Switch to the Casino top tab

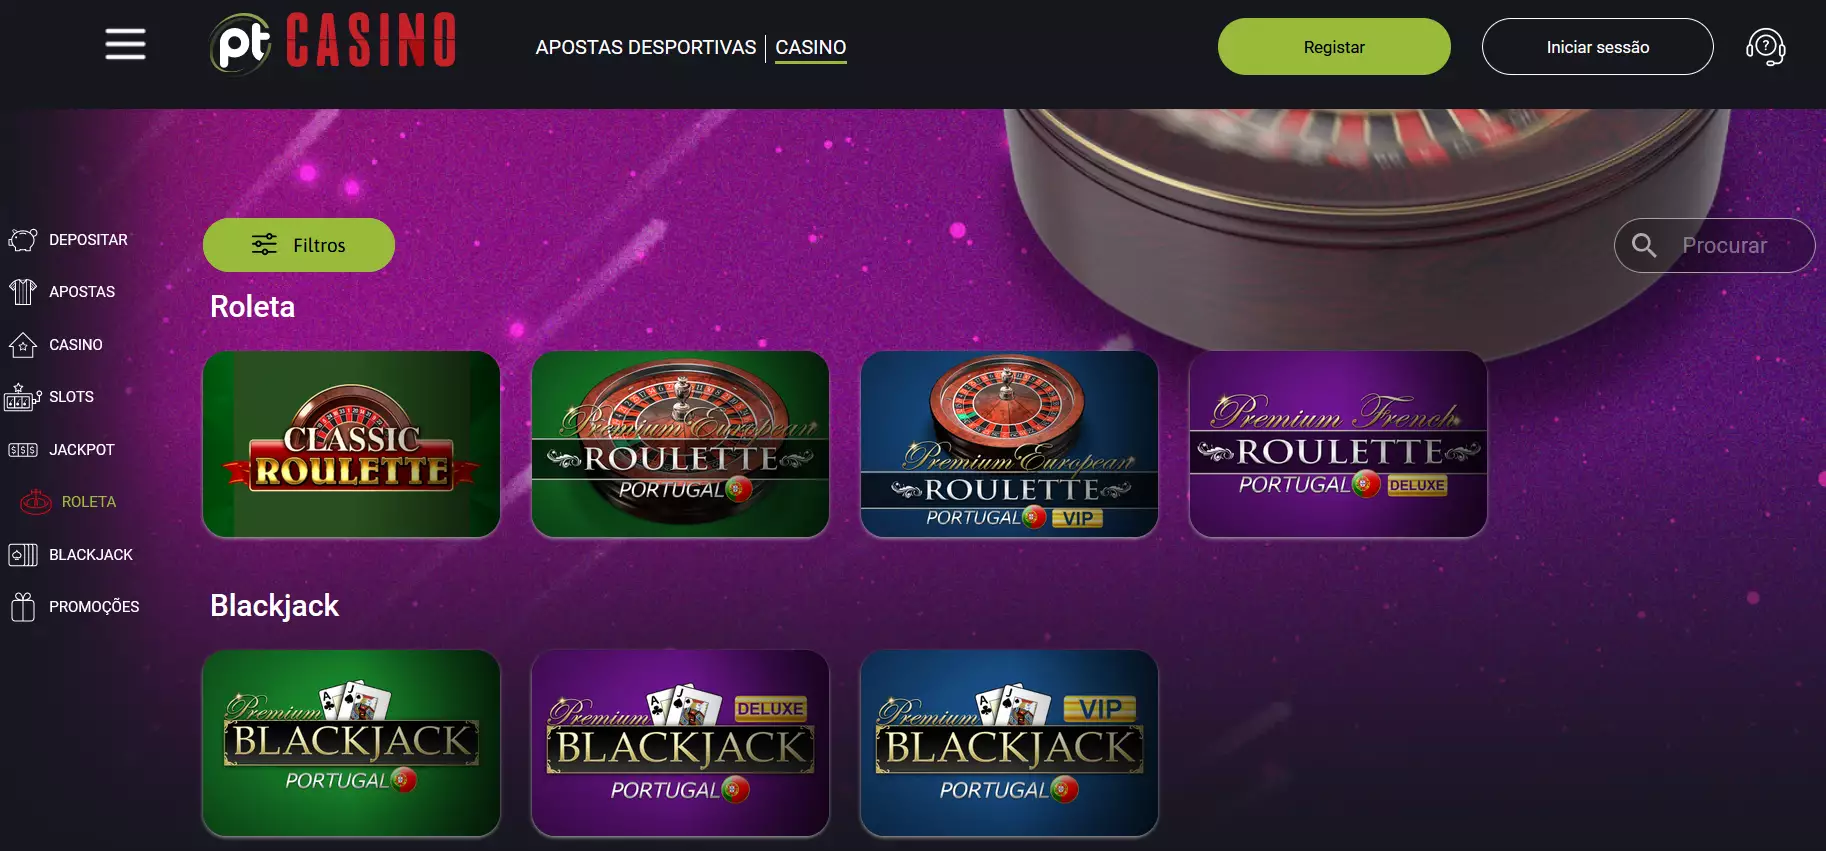pos(811,47)
